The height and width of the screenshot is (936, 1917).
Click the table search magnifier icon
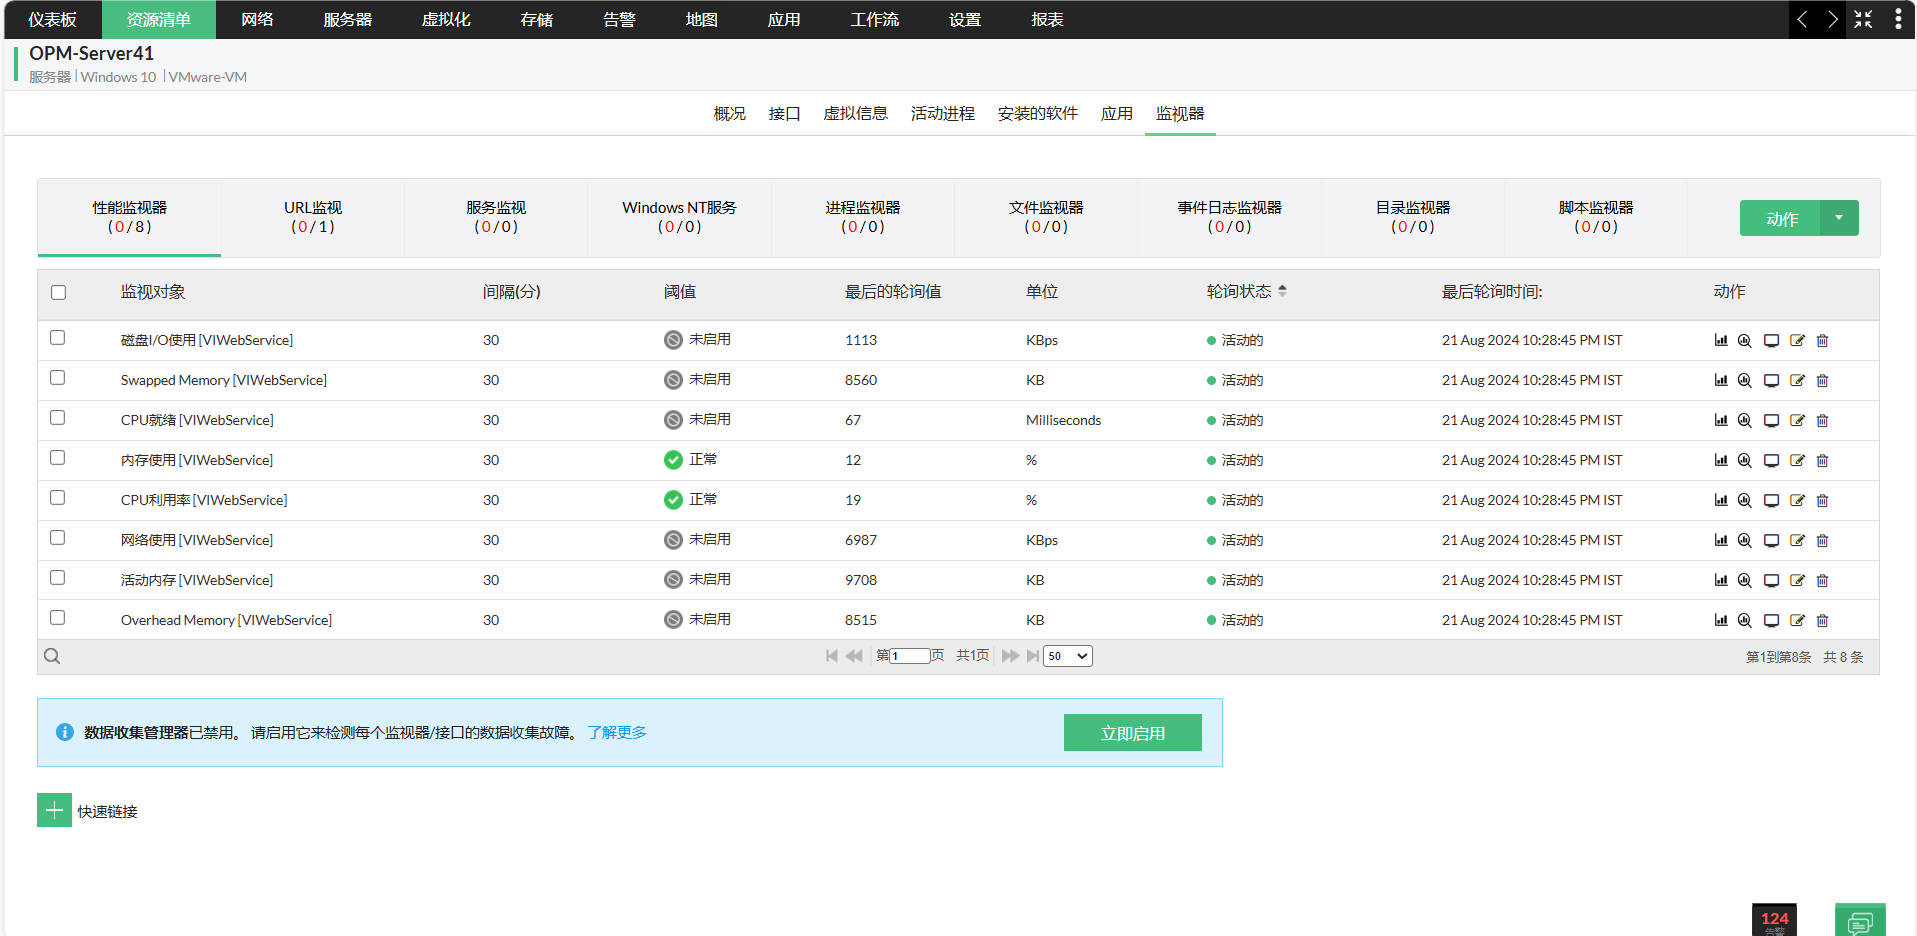[x=52, y=656]
